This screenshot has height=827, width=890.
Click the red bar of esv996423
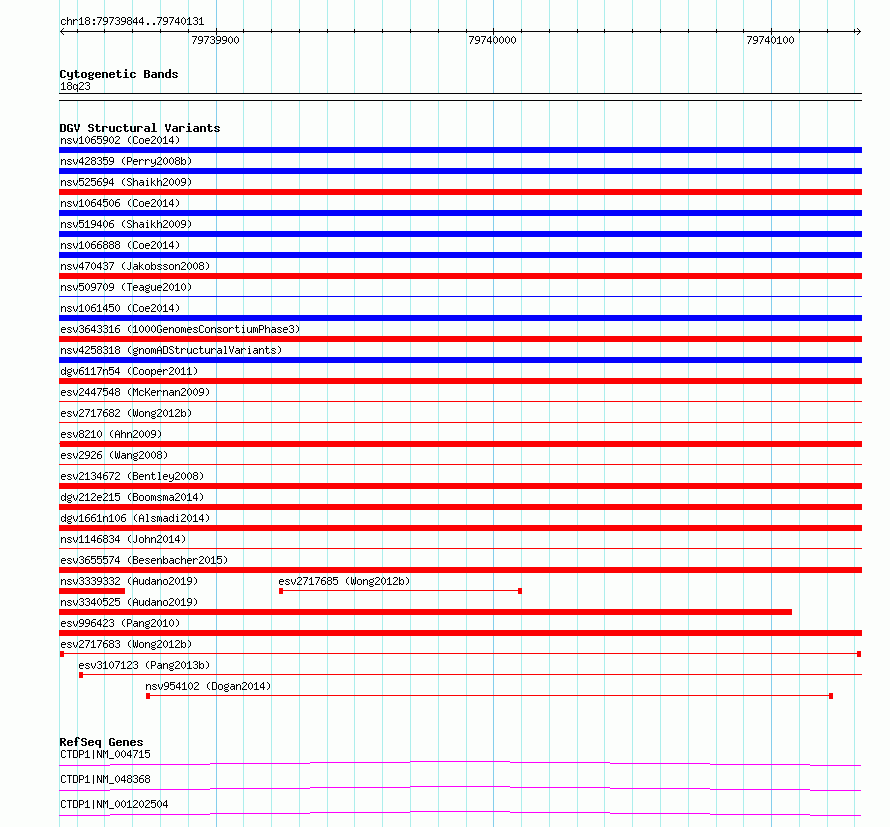460,633
